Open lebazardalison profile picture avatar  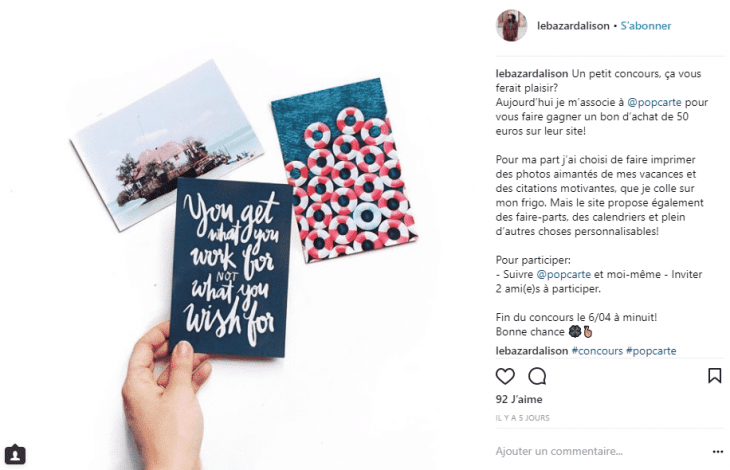click(512, 26)
